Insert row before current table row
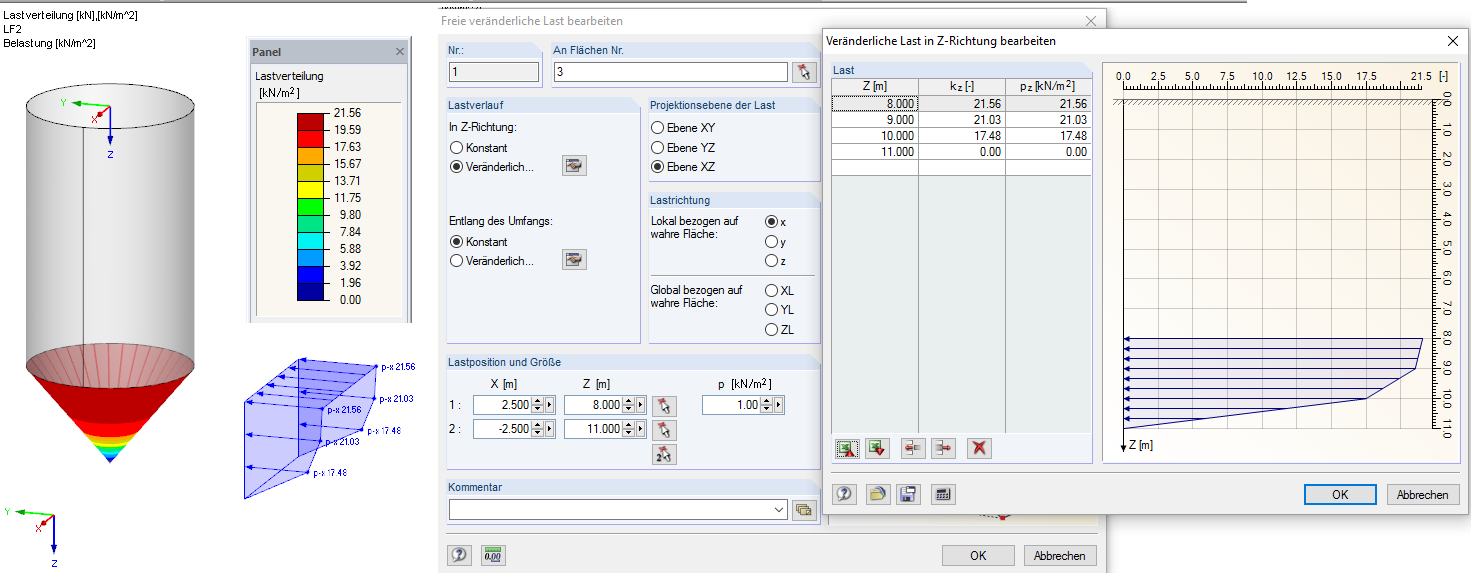The width and height of the screenshot is (1472, 586). click(x=912, y=448)
